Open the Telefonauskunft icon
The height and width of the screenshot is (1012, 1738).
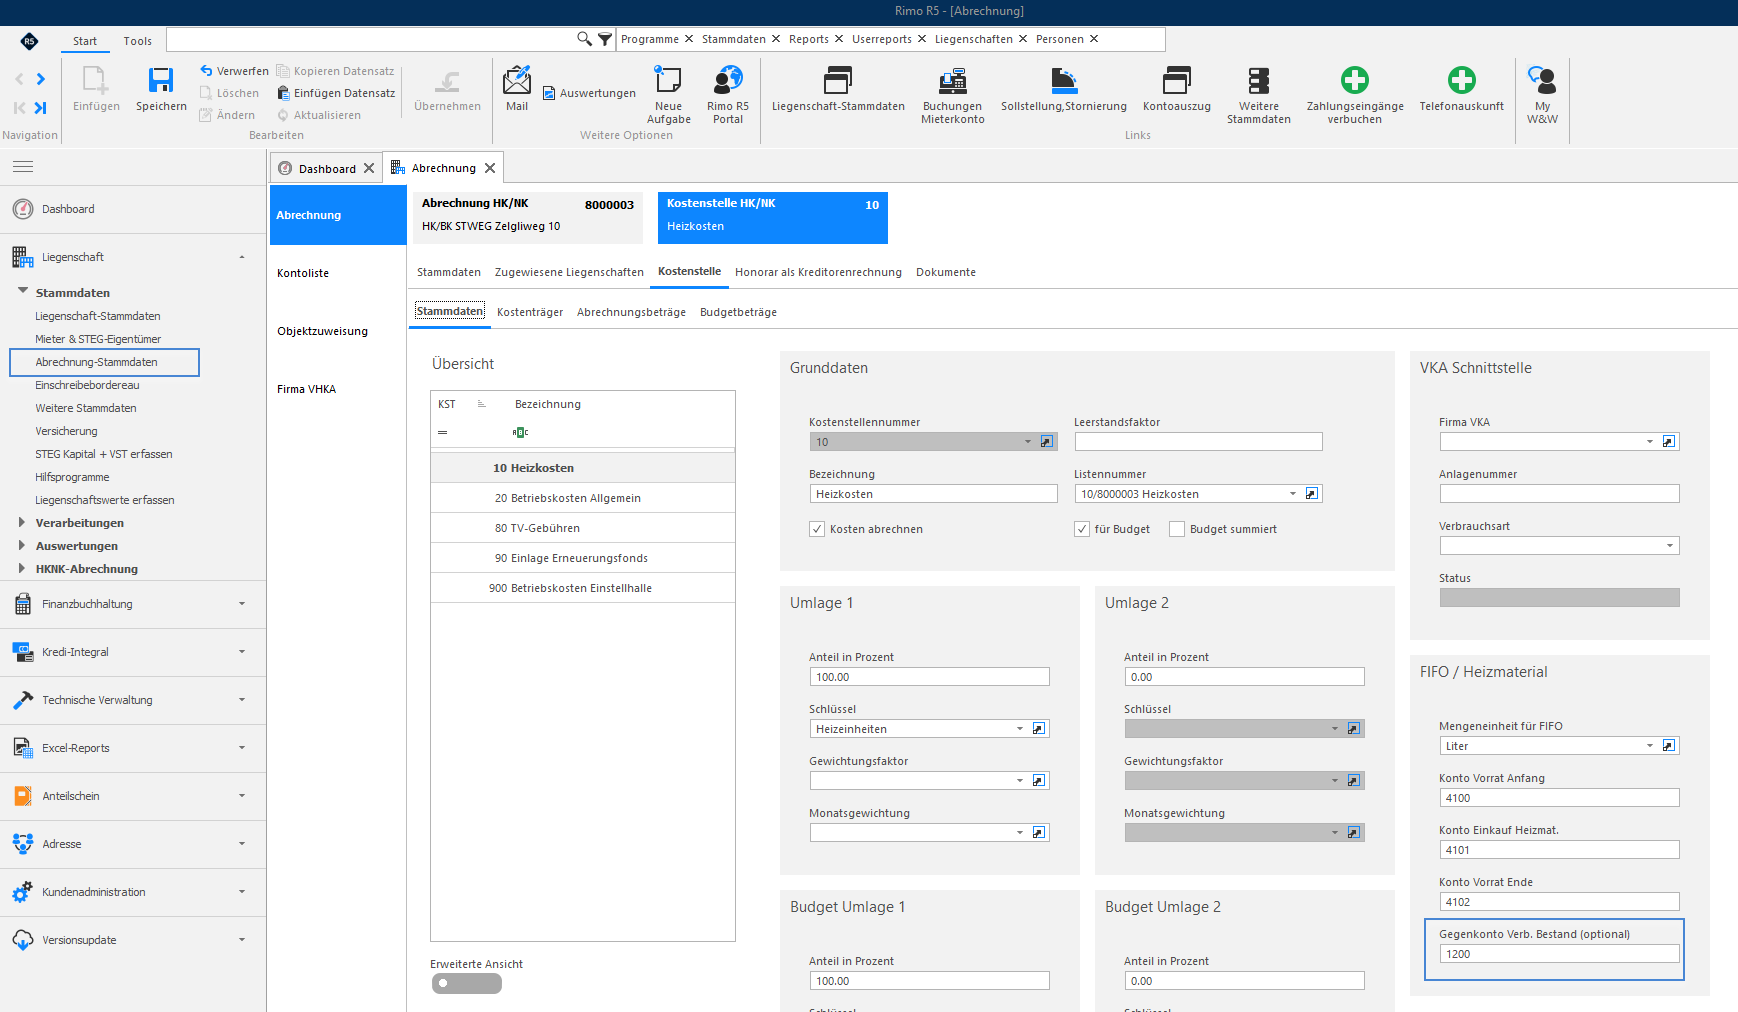(1462, 80)
